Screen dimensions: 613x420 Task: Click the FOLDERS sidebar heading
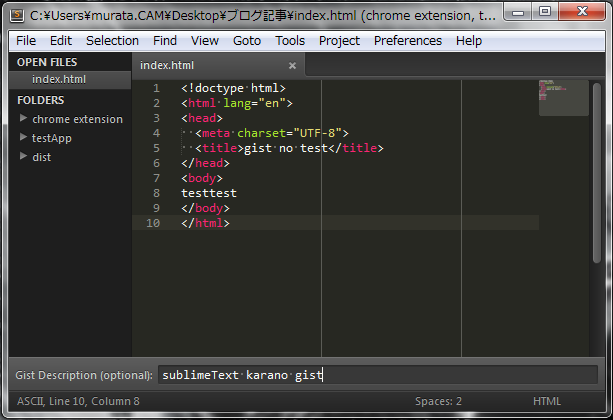click(40, 101)
